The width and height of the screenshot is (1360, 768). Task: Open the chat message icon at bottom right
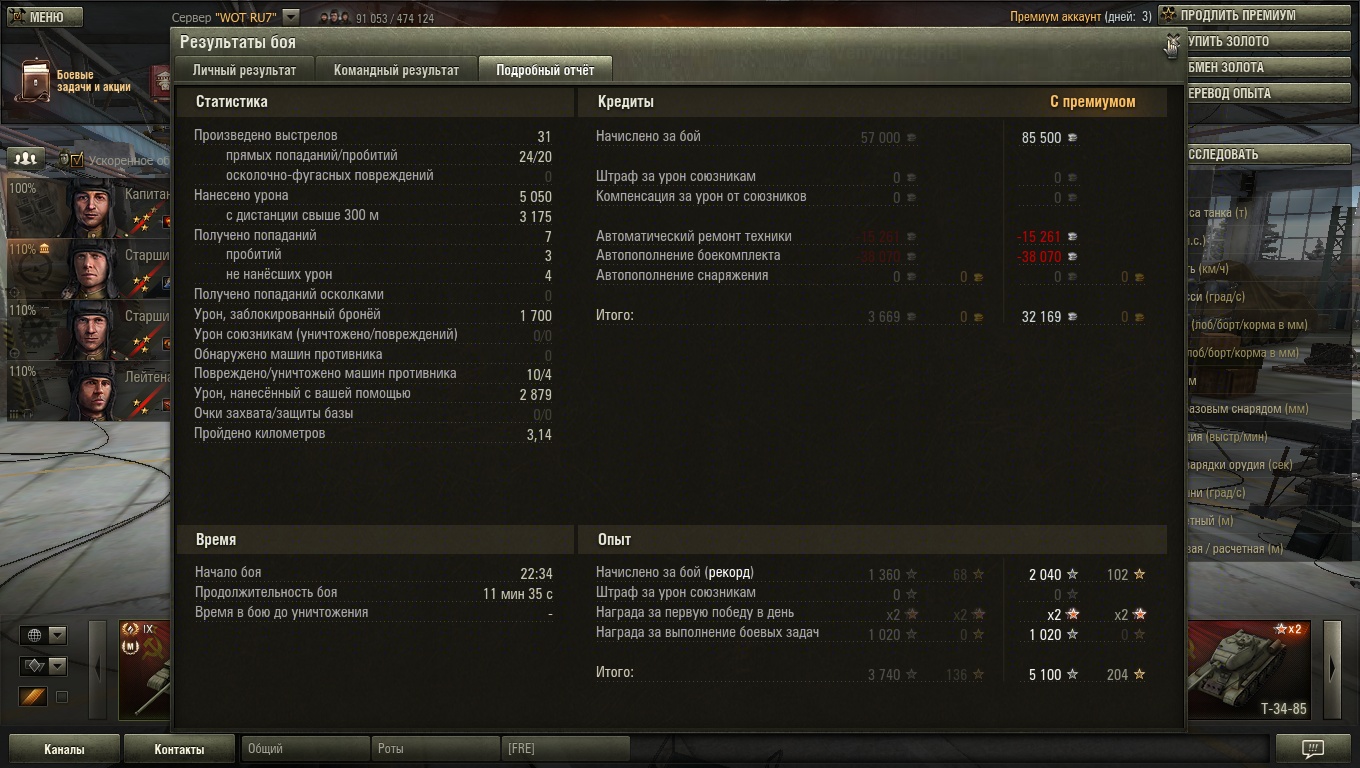tap(1313, 748)
